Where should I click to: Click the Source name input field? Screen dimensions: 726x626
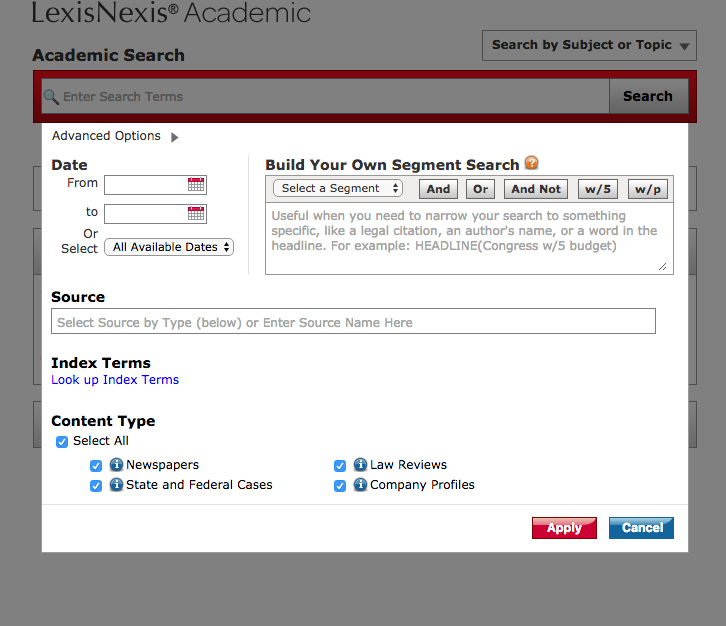coord(353,321)
